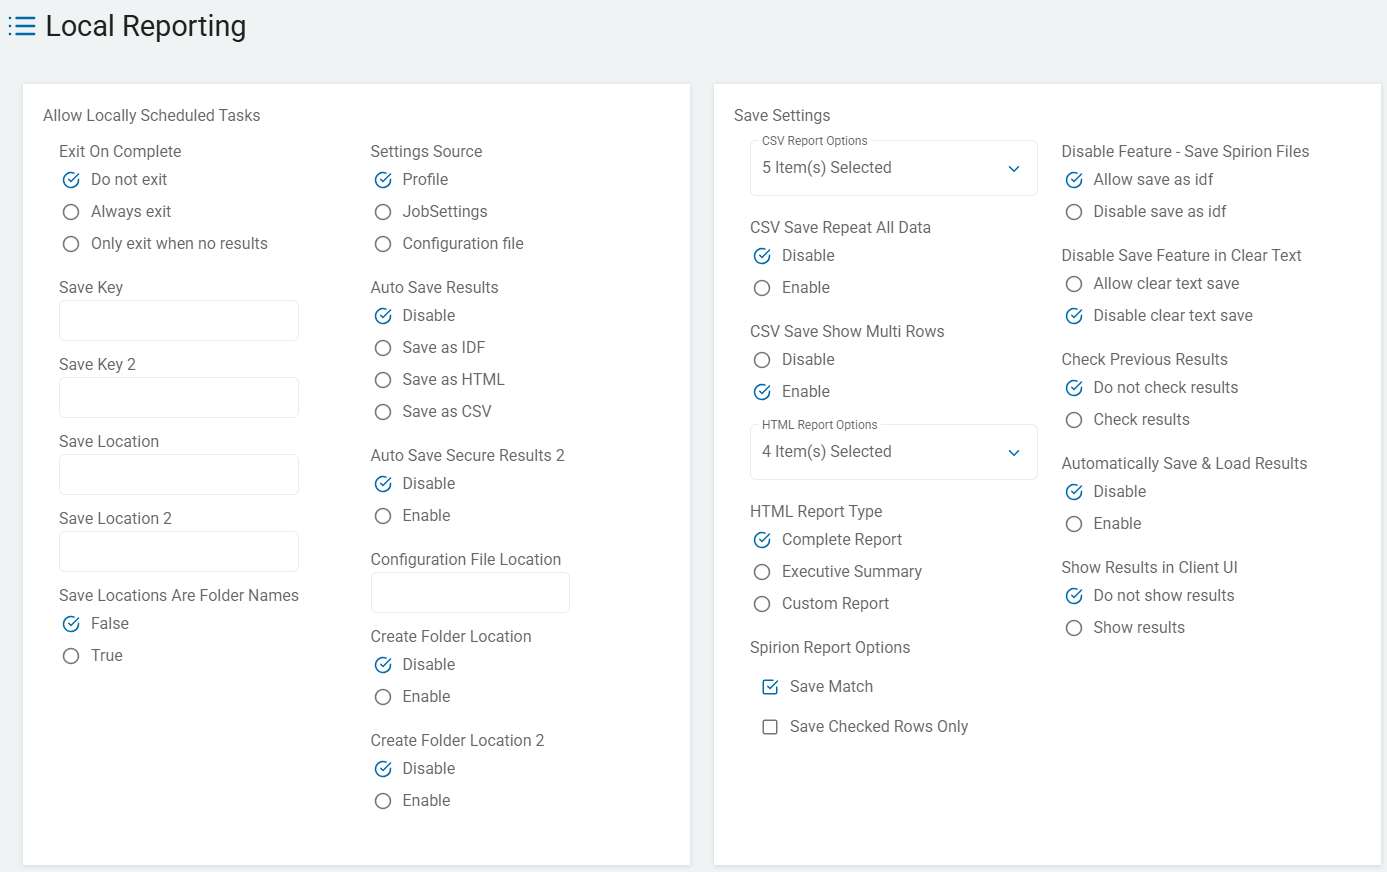Uncheck the Save Match checkbox
The height and width of the screenshot is (872, 1387).
coord(770,687)
